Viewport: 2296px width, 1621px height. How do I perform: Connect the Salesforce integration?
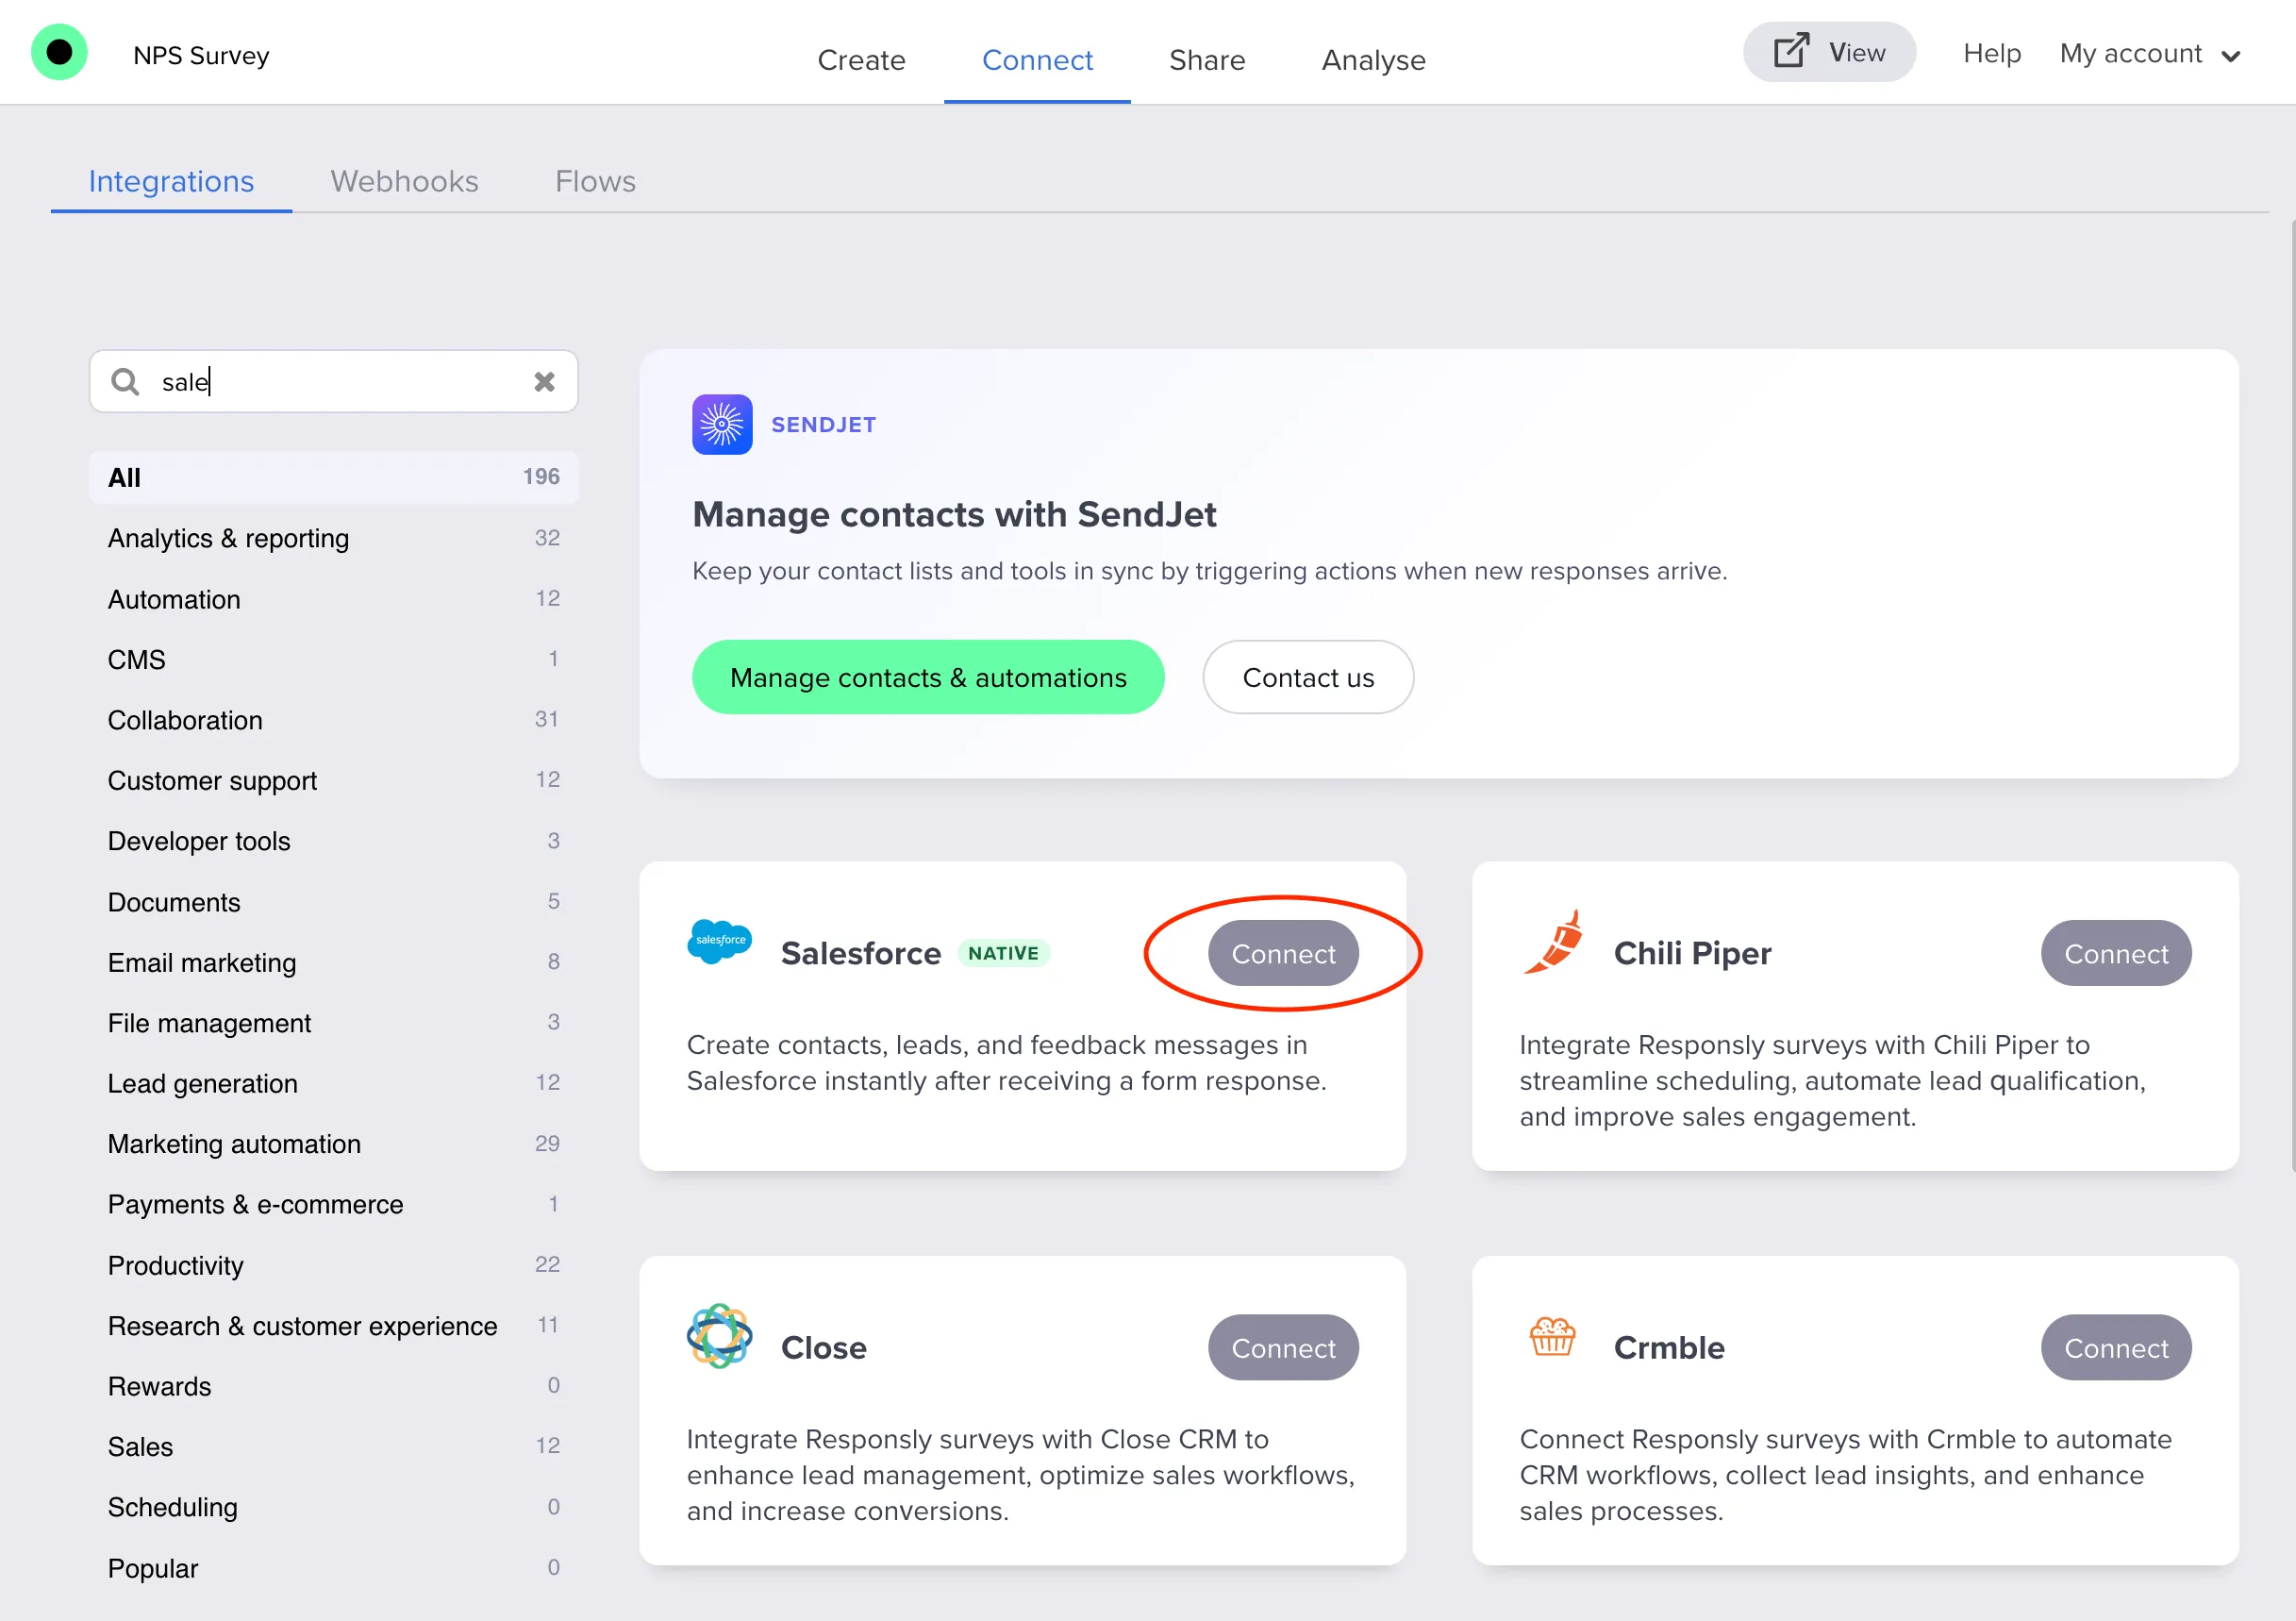pos(1283,952)
